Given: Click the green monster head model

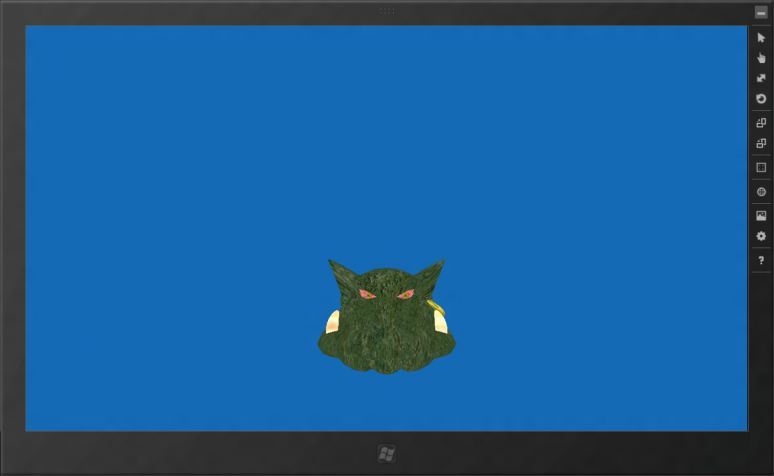Looking at the screenshot, I should [x=387, y=317].
